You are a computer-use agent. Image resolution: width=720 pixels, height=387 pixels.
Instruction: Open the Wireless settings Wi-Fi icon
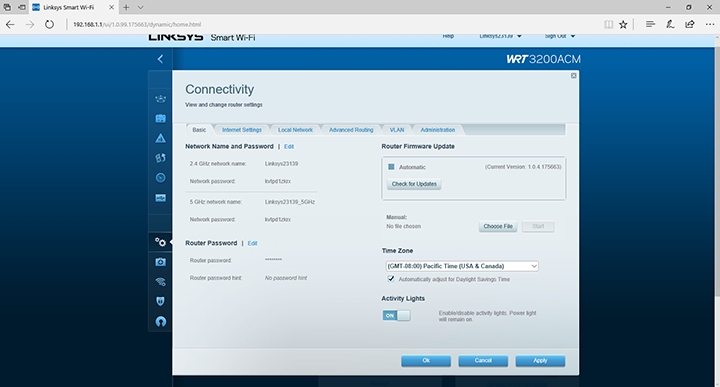(x=160, y=281)
